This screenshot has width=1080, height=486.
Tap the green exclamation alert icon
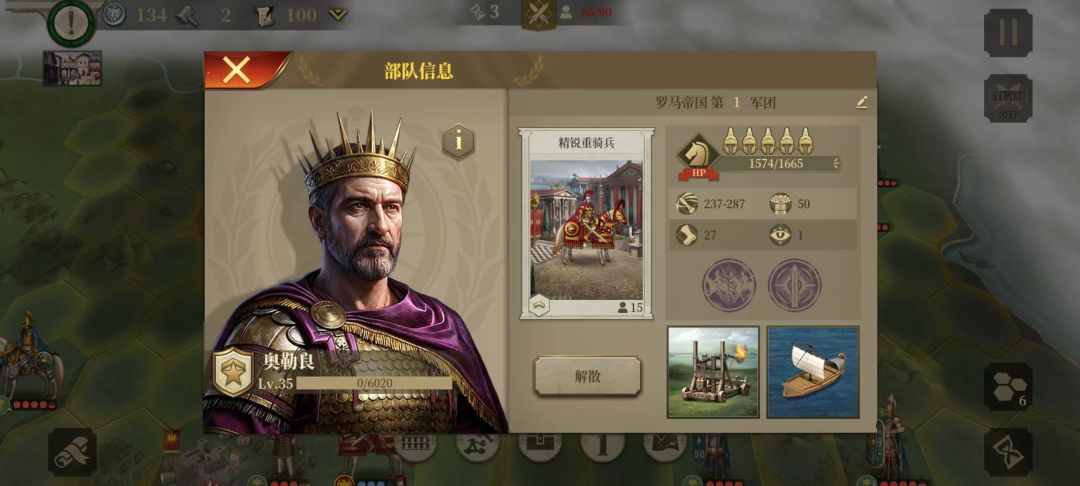pos(71,23)
